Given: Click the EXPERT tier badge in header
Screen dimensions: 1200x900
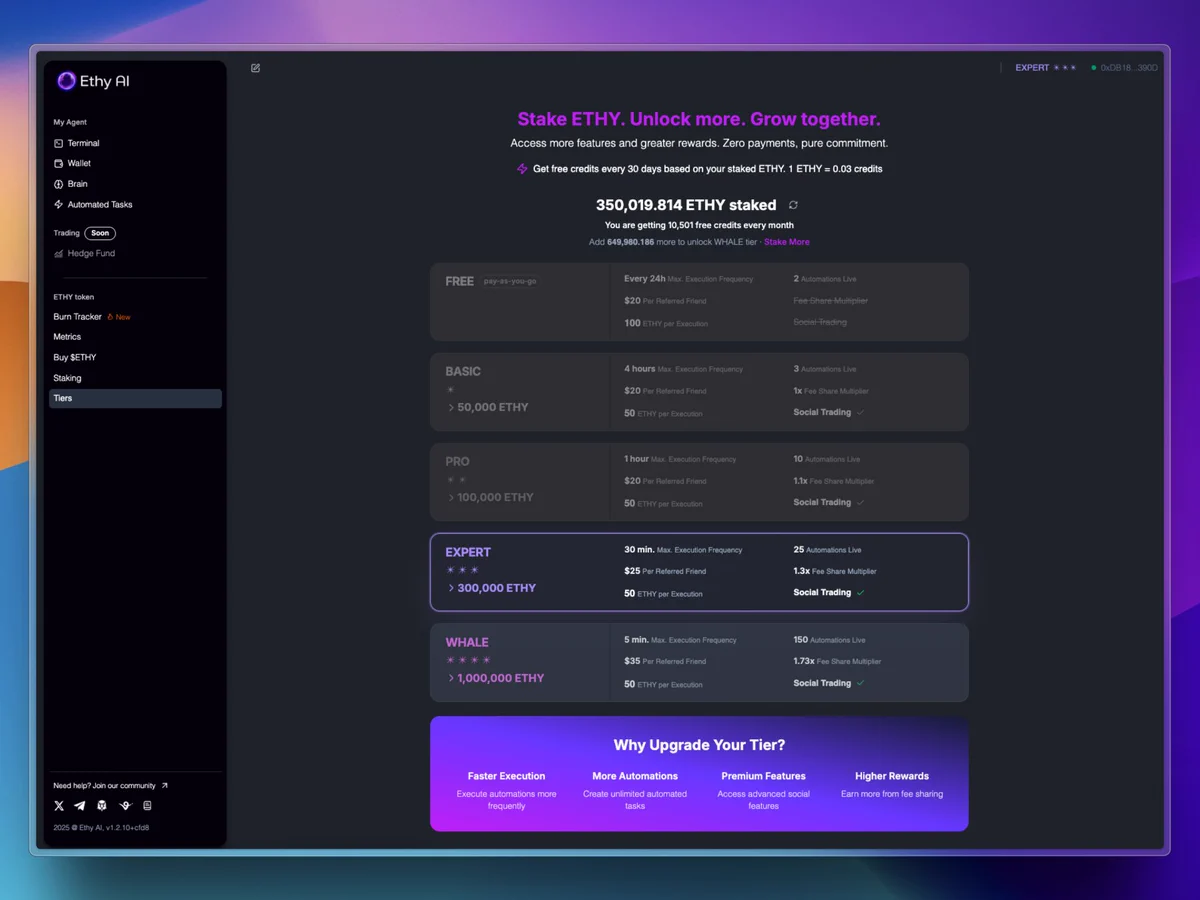Looking at the screenshot, I should click(x=1032, y=68).
